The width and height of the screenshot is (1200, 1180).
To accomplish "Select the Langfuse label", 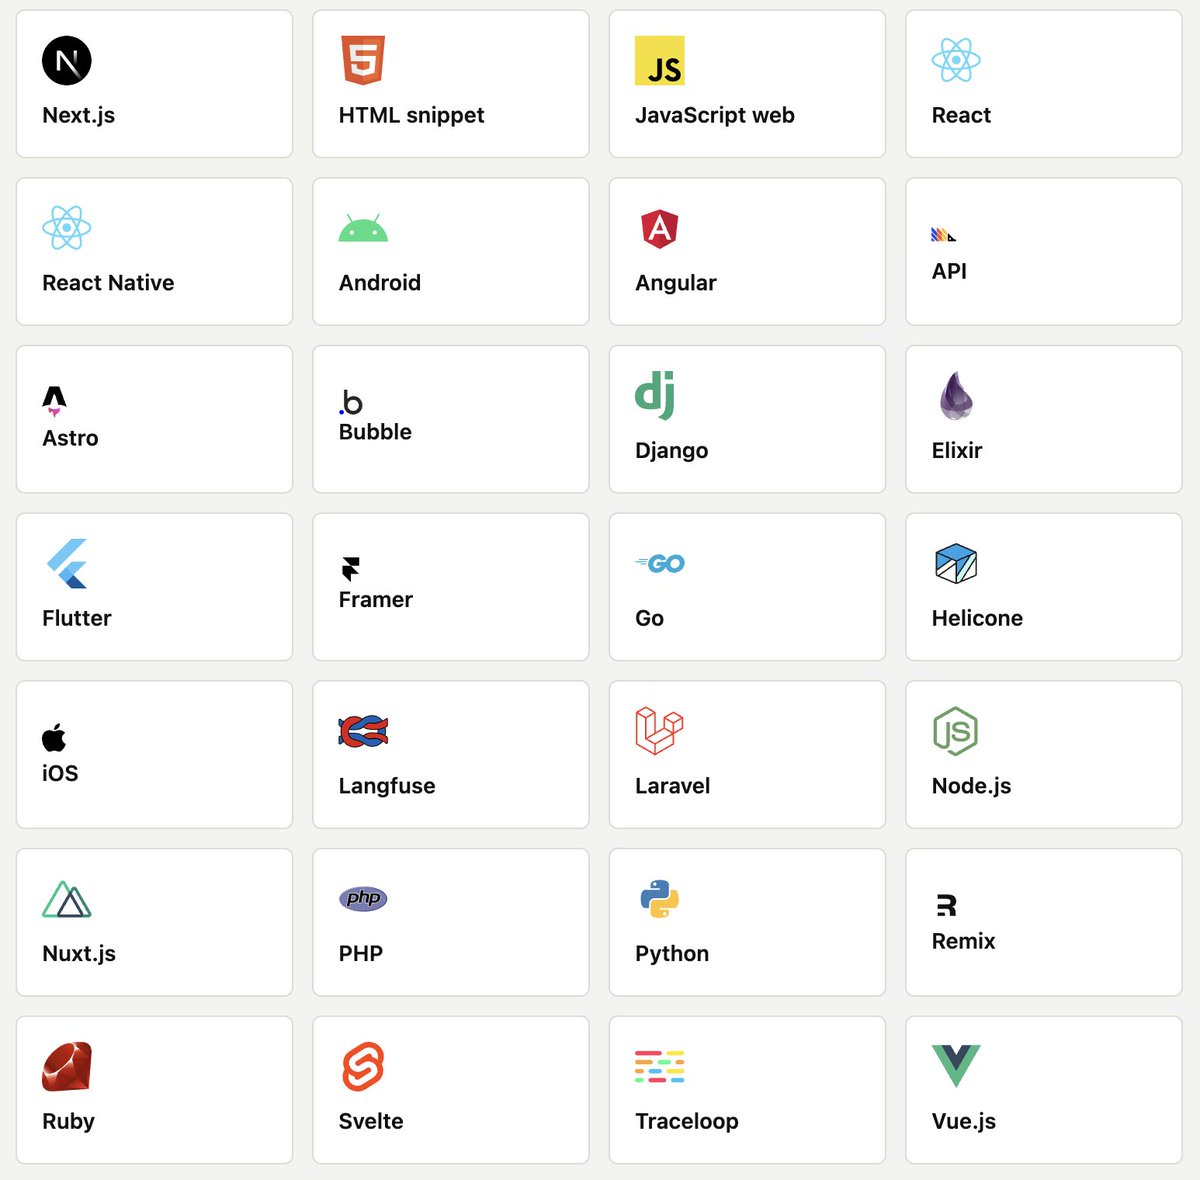I will pyautogui.click(x=387, y=787).
